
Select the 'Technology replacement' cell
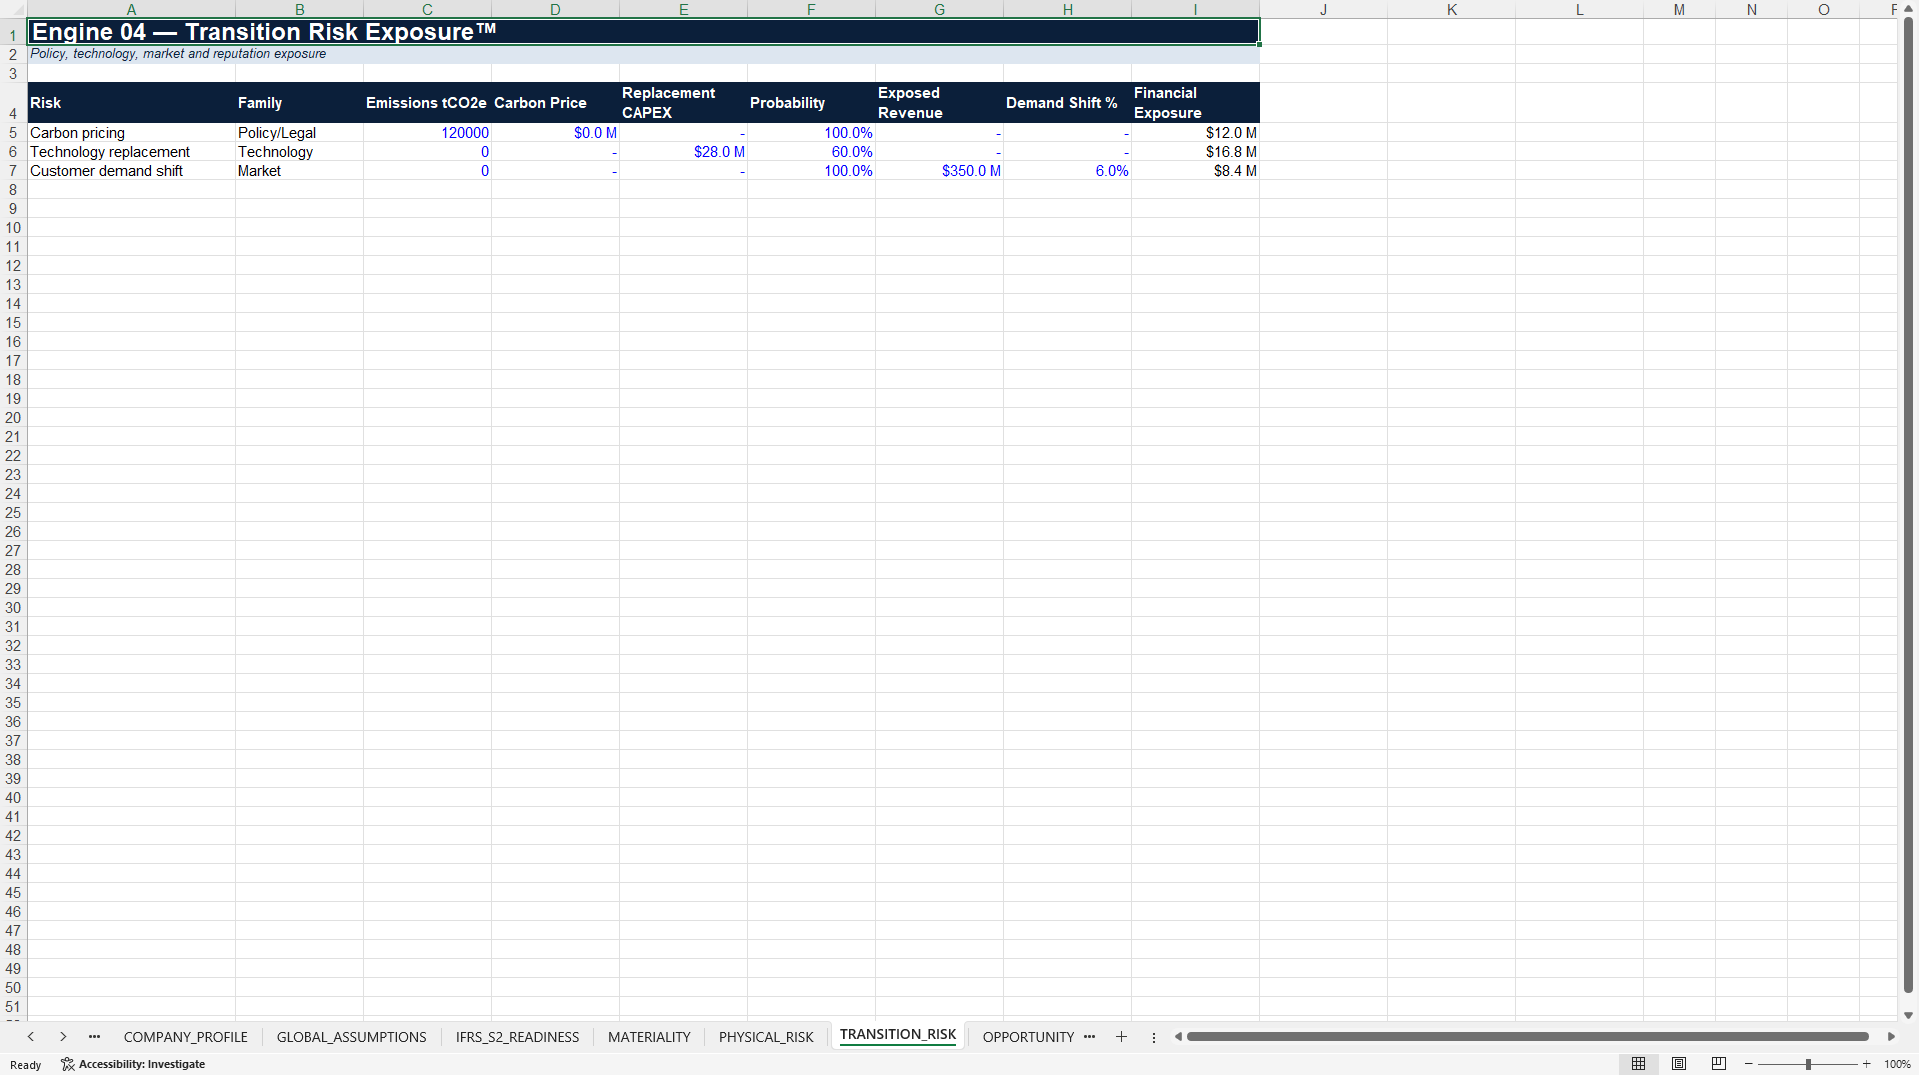131,152
